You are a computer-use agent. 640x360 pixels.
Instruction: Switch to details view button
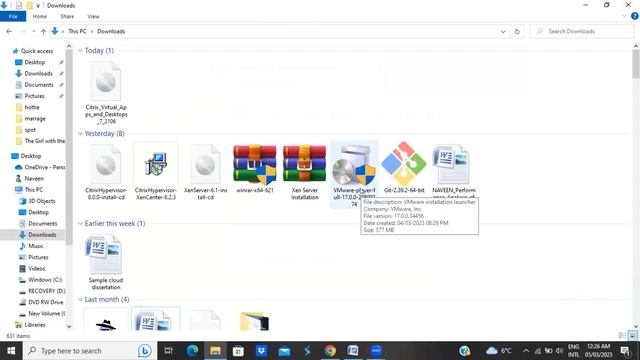pos(622,336)
